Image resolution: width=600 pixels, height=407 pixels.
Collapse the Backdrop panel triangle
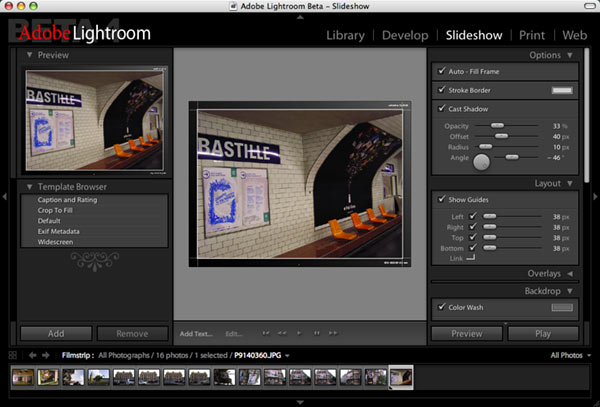pyautogui.click(x=570, y=291)
